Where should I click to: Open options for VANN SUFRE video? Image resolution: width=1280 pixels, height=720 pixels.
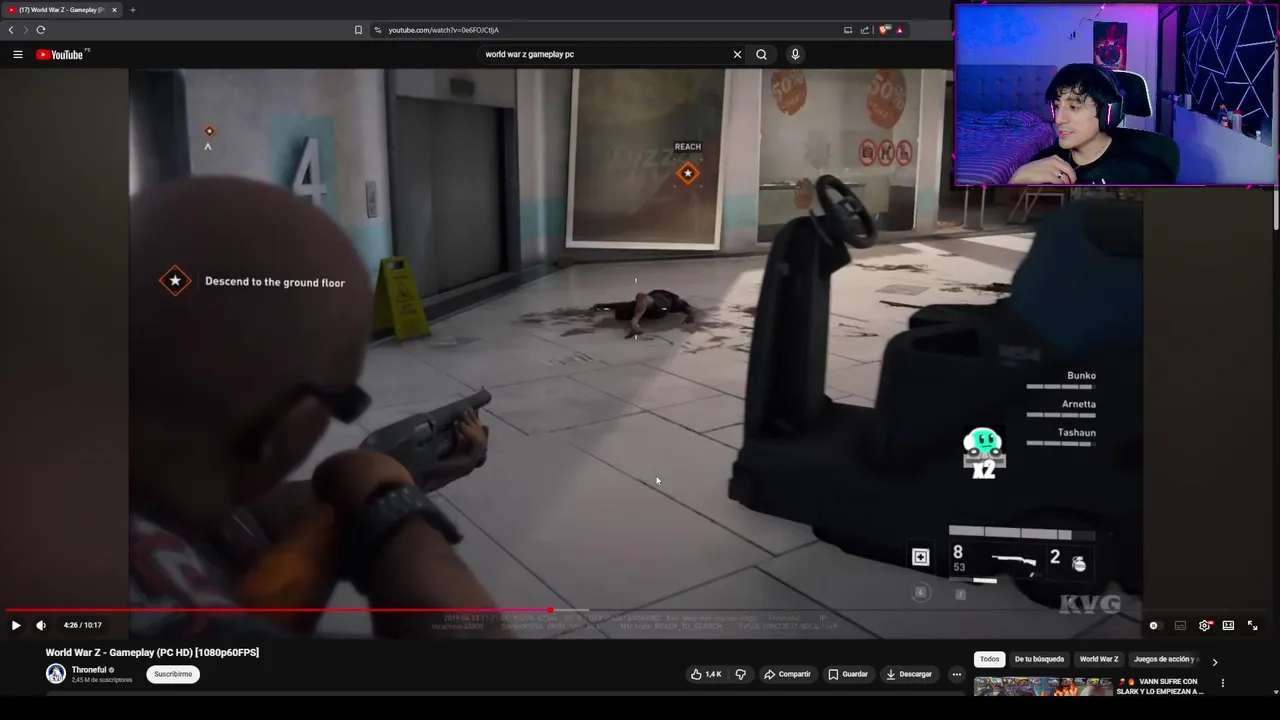coord(1222,684)
